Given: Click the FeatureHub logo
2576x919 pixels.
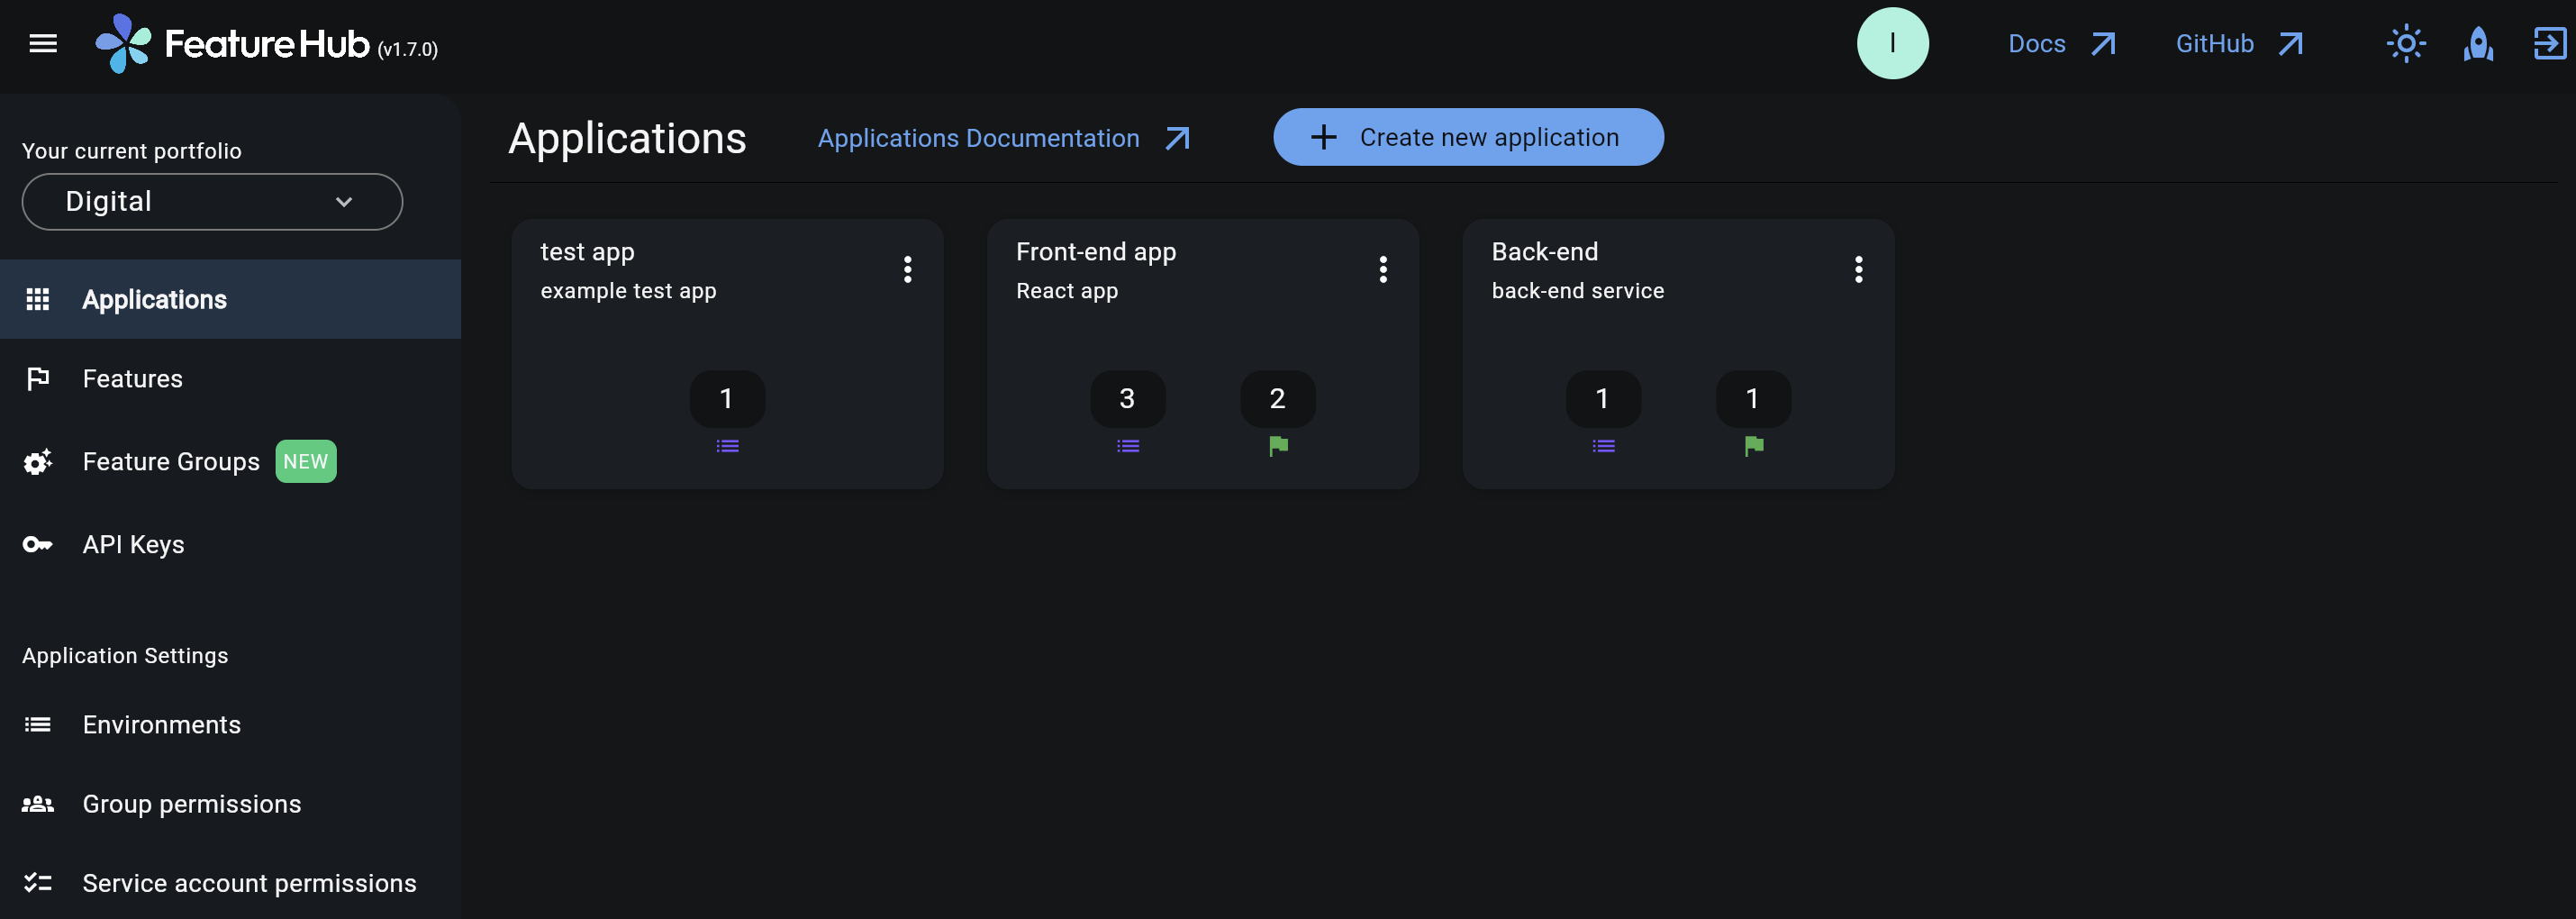Looking at the screenshot, I should [x=123, y=44].
